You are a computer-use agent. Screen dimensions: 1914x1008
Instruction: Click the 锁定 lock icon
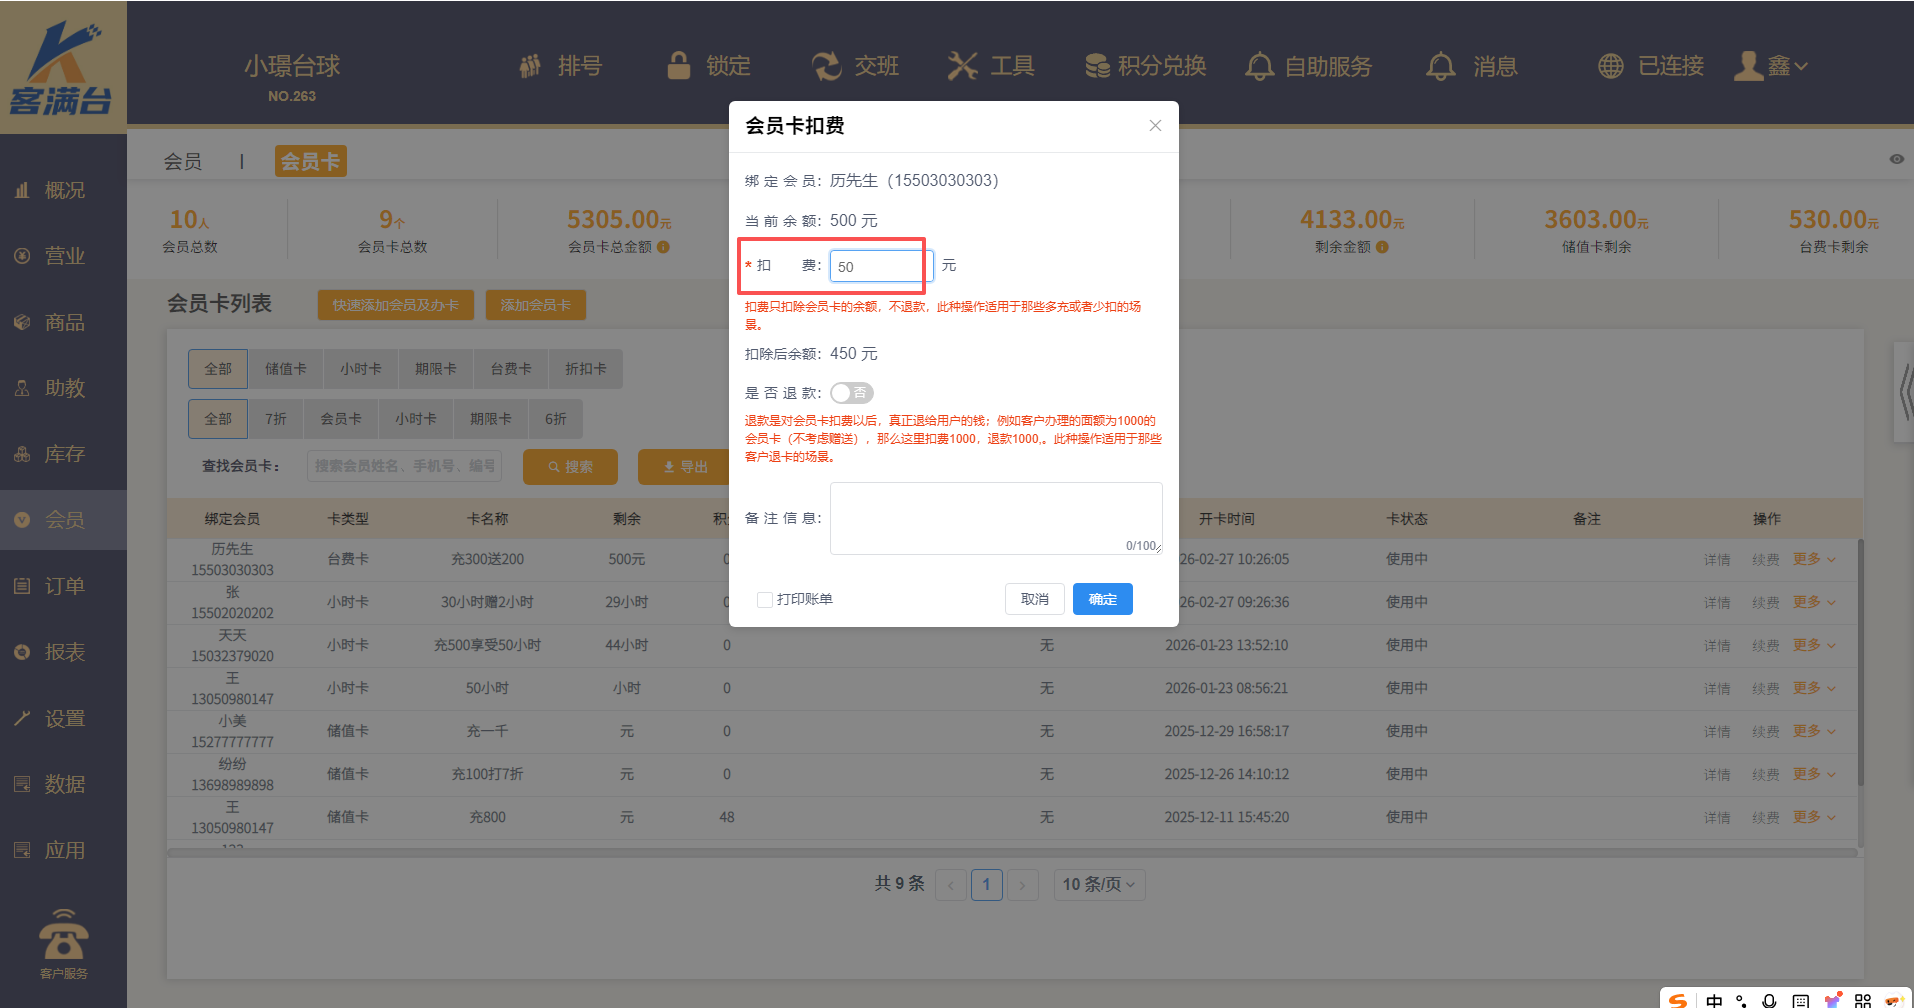[x=679, y=66]
